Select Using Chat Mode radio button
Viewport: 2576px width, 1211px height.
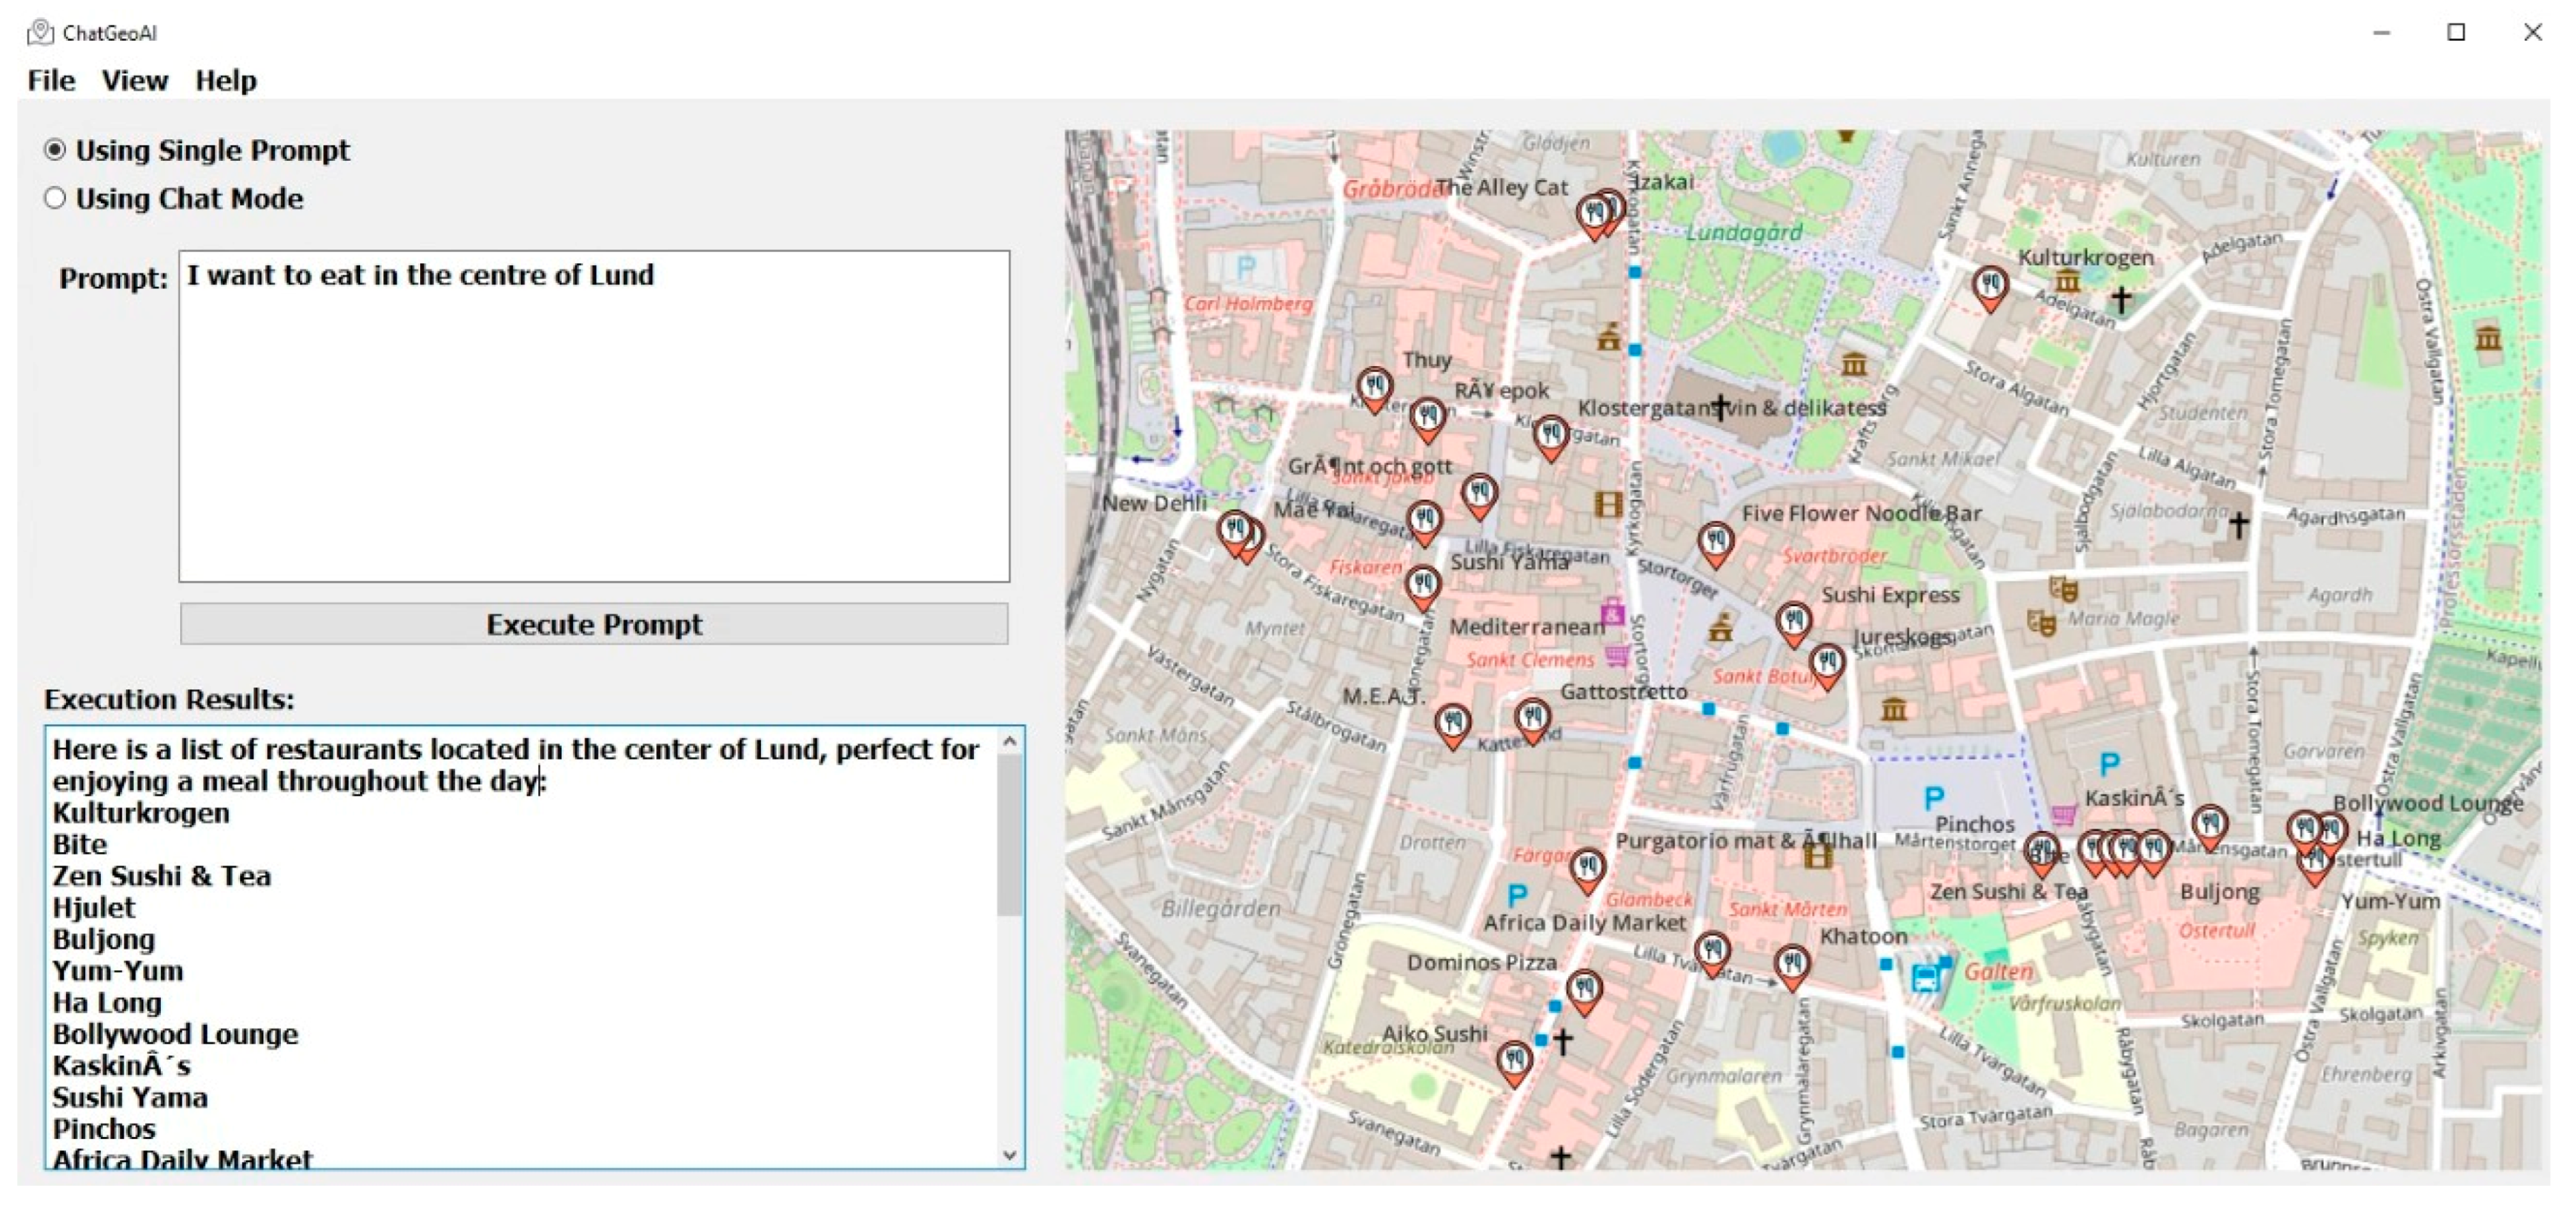coord(55,198)
